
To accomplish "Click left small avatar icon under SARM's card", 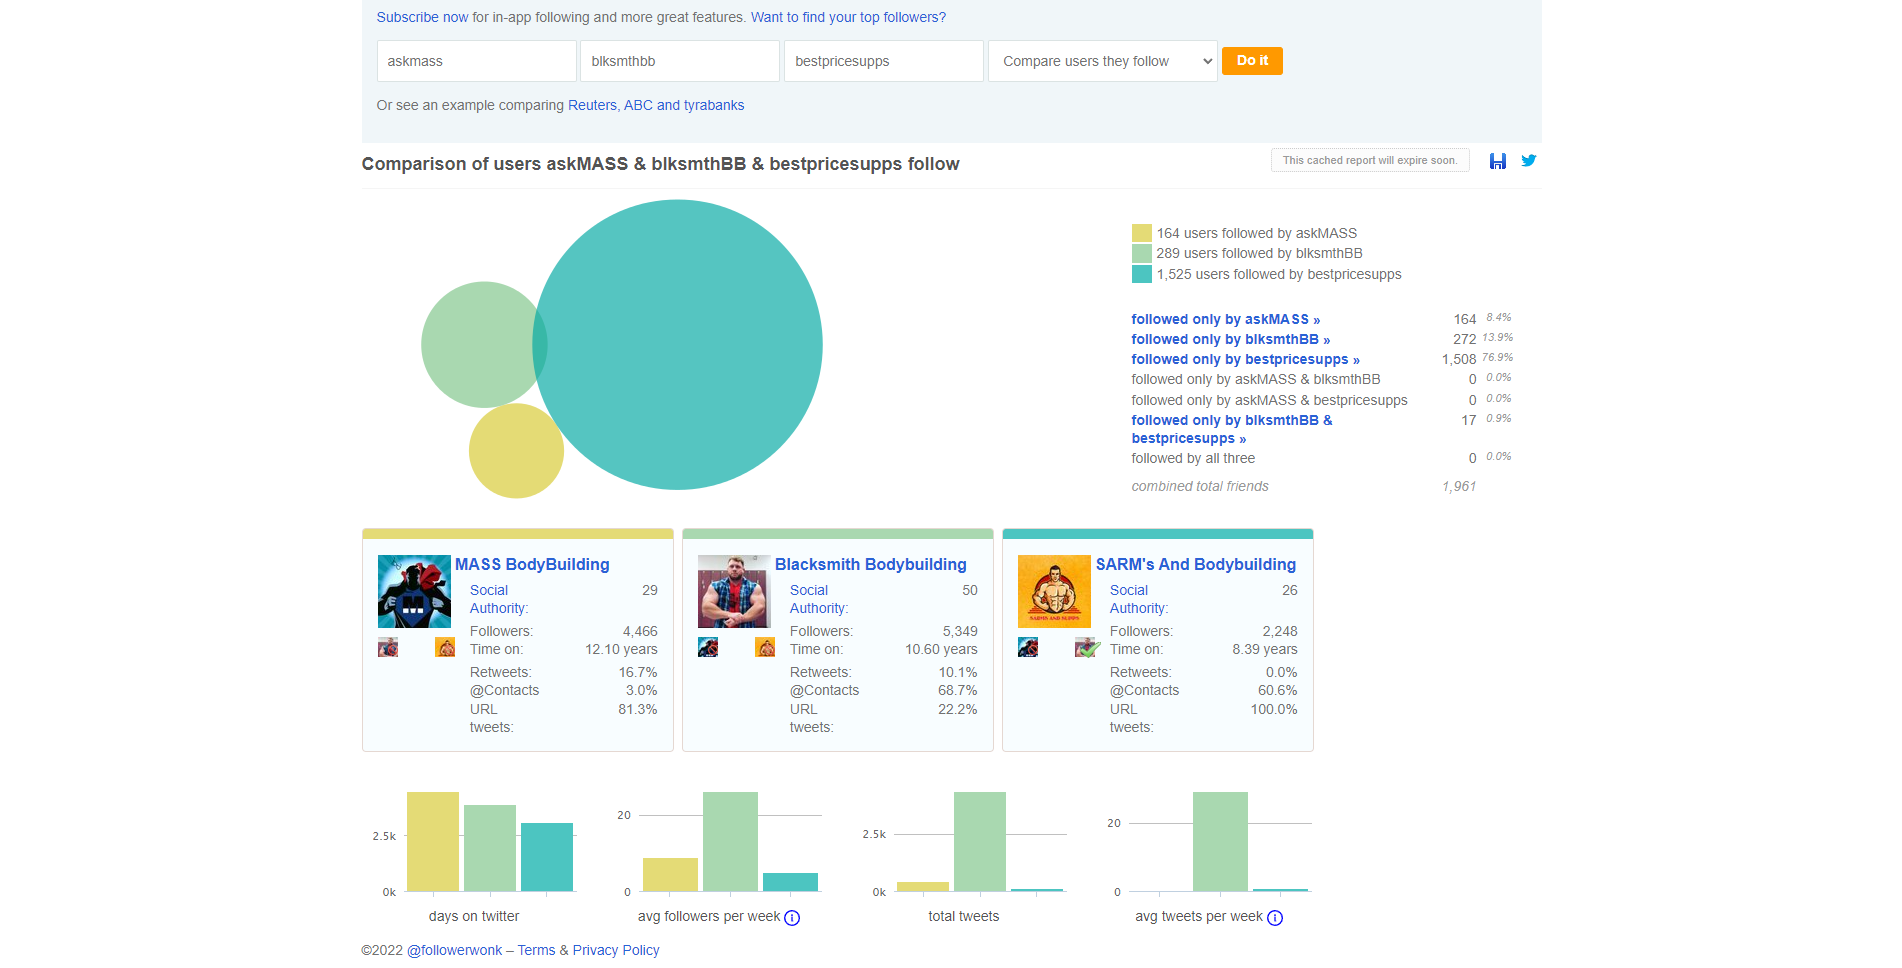I will (x=1028, y=647).
